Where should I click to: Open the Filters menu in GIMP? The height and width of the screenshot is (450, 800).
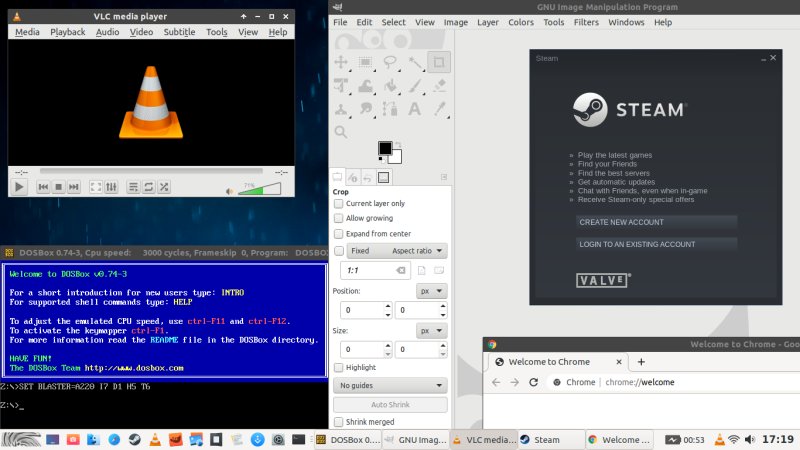coord(586,22)
